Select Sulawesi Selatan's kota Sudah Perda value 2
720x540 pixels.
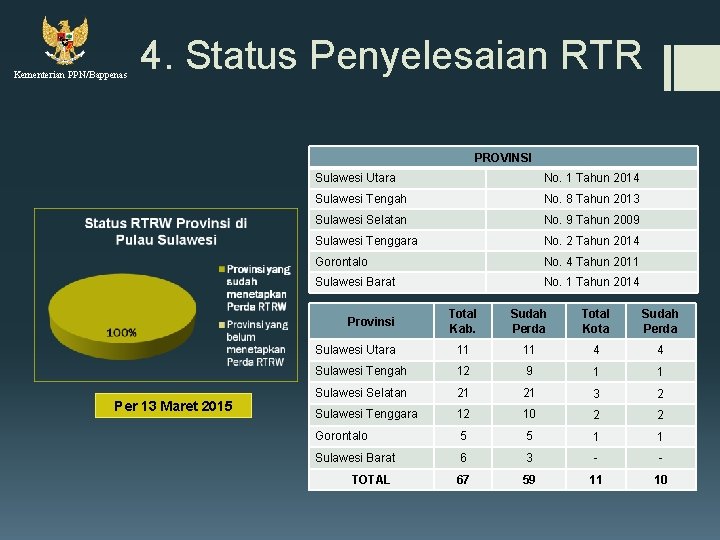coord(660,394)
